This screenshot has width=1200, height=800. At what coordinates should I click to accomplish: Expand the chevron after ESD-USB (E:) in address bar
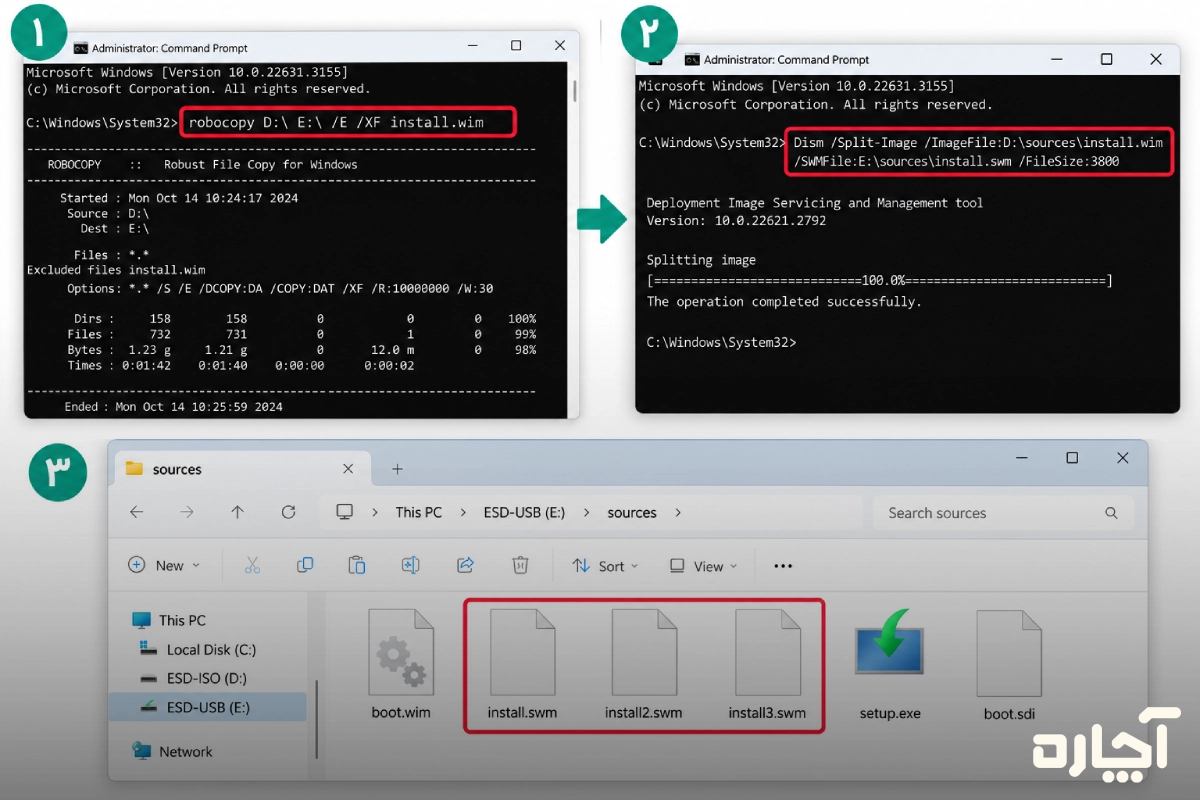click(587, 513)
